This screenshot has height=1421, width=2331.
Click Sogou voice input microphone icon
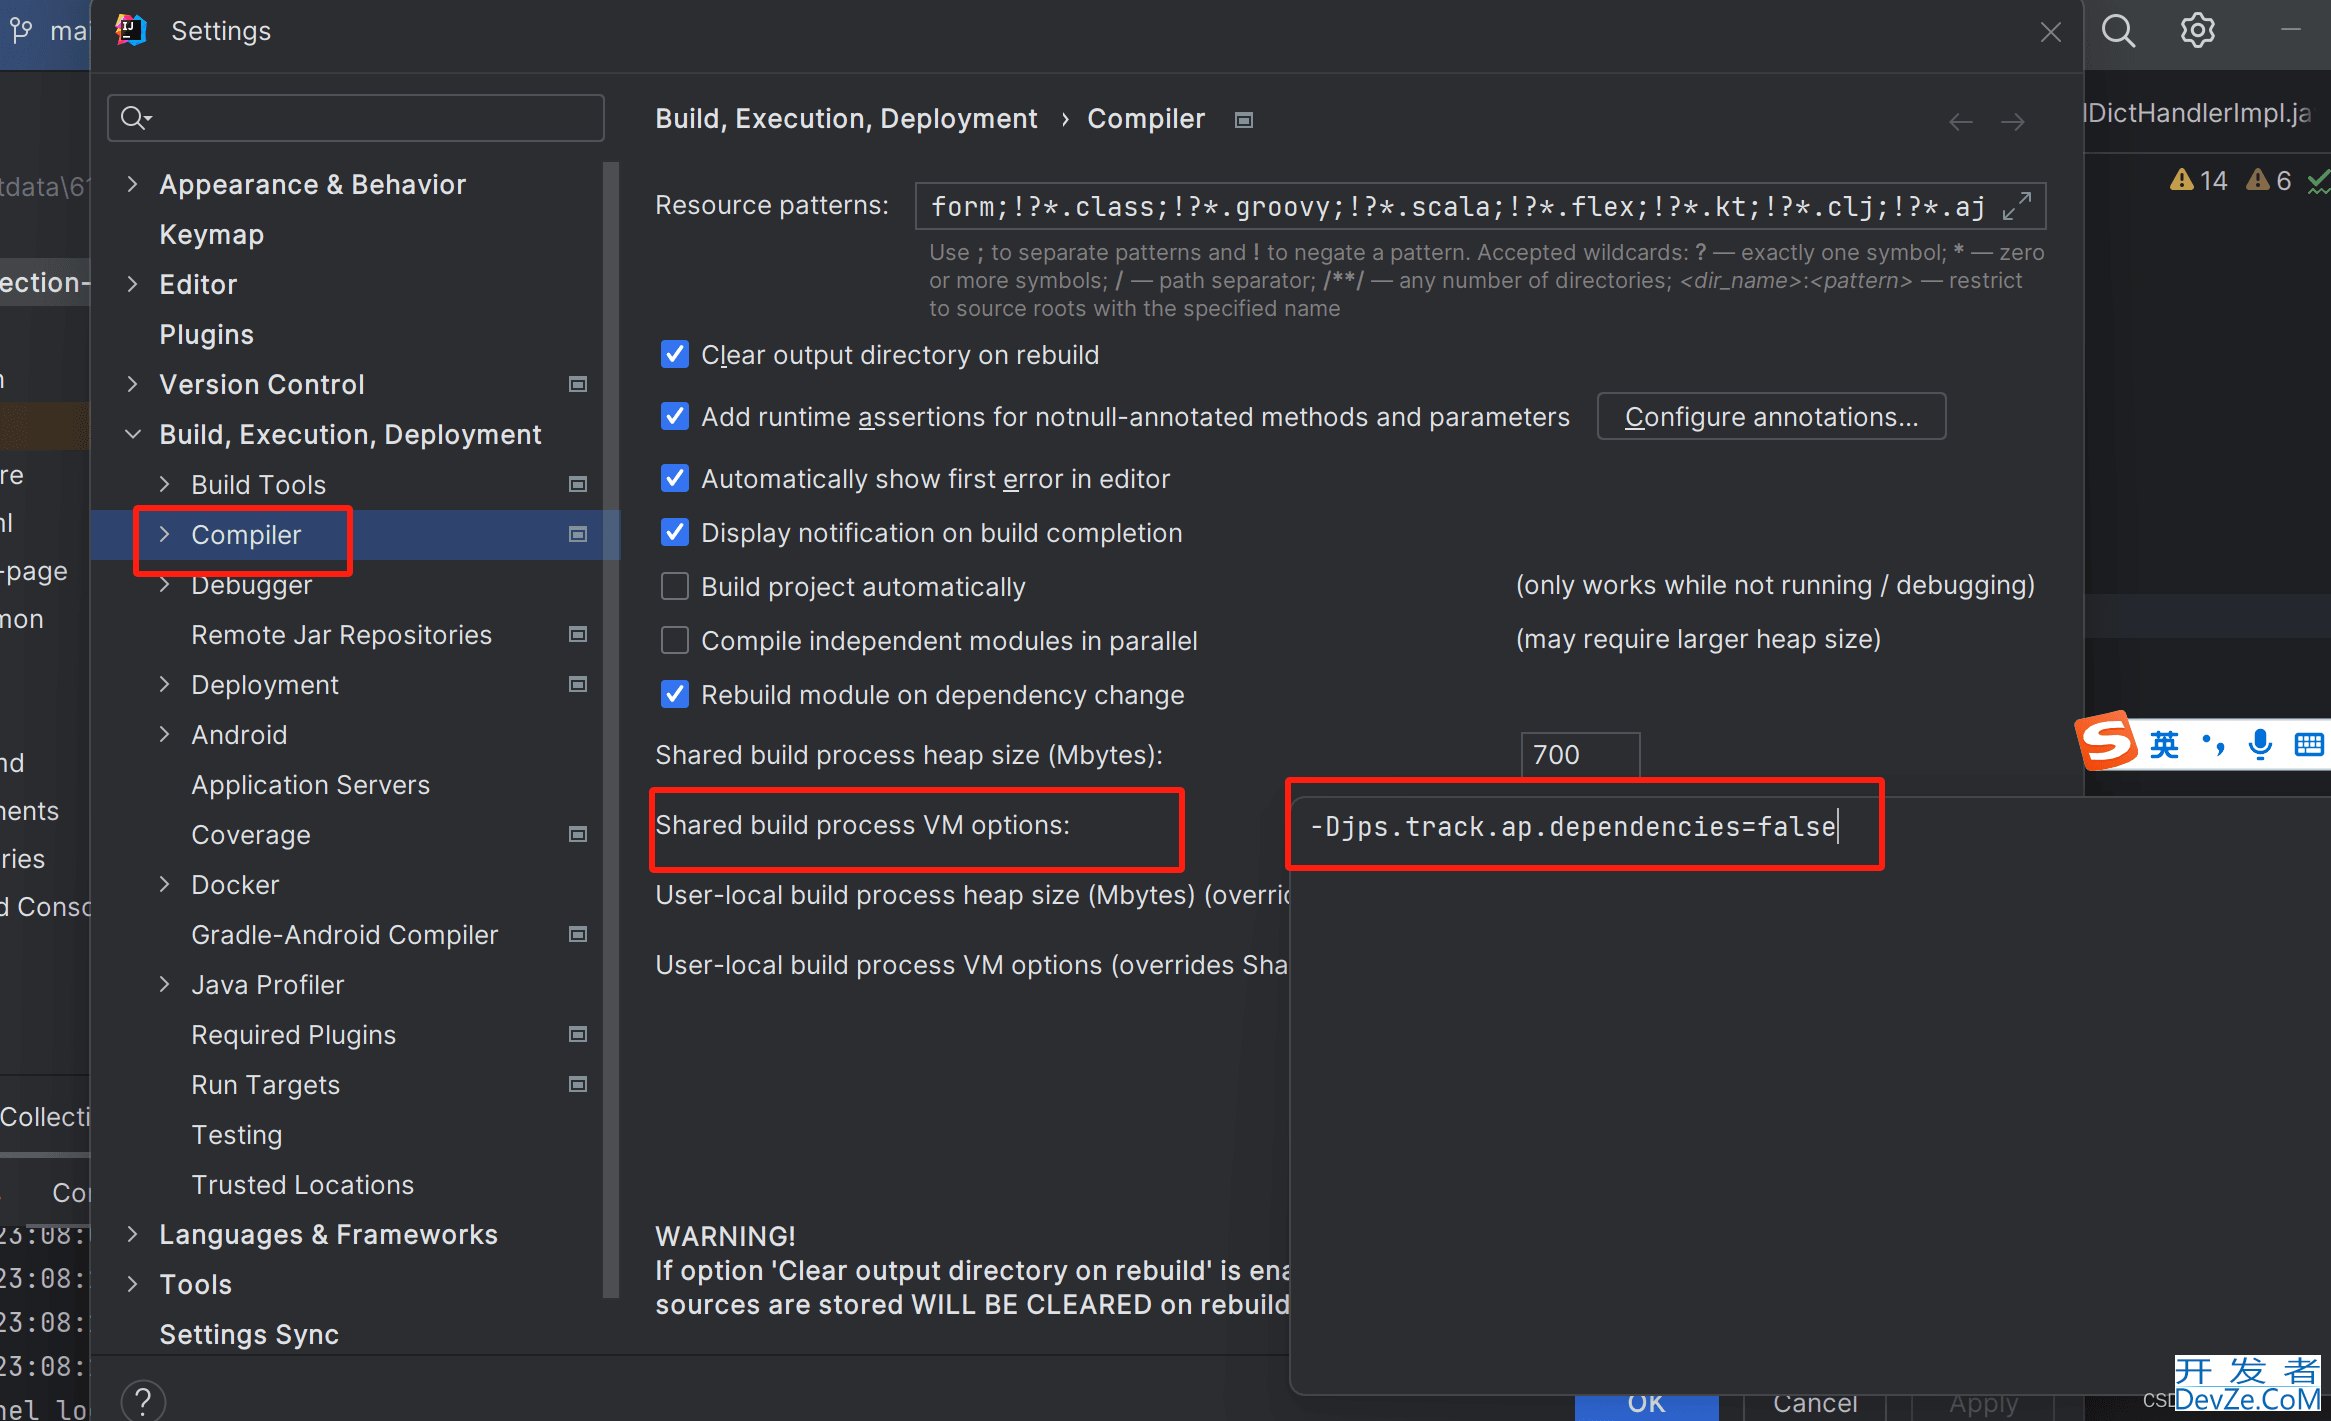[2259, 744]
